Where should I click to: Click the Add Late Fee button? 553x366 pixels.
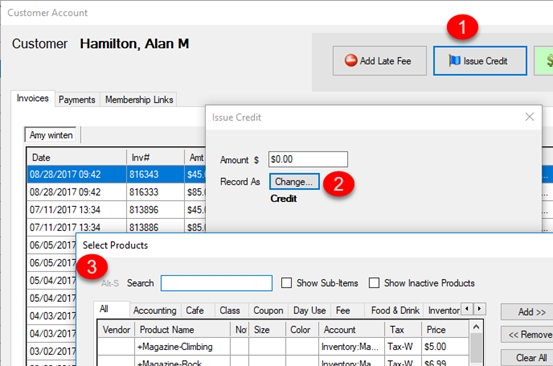pyautogui.click(x=379, y=61)
